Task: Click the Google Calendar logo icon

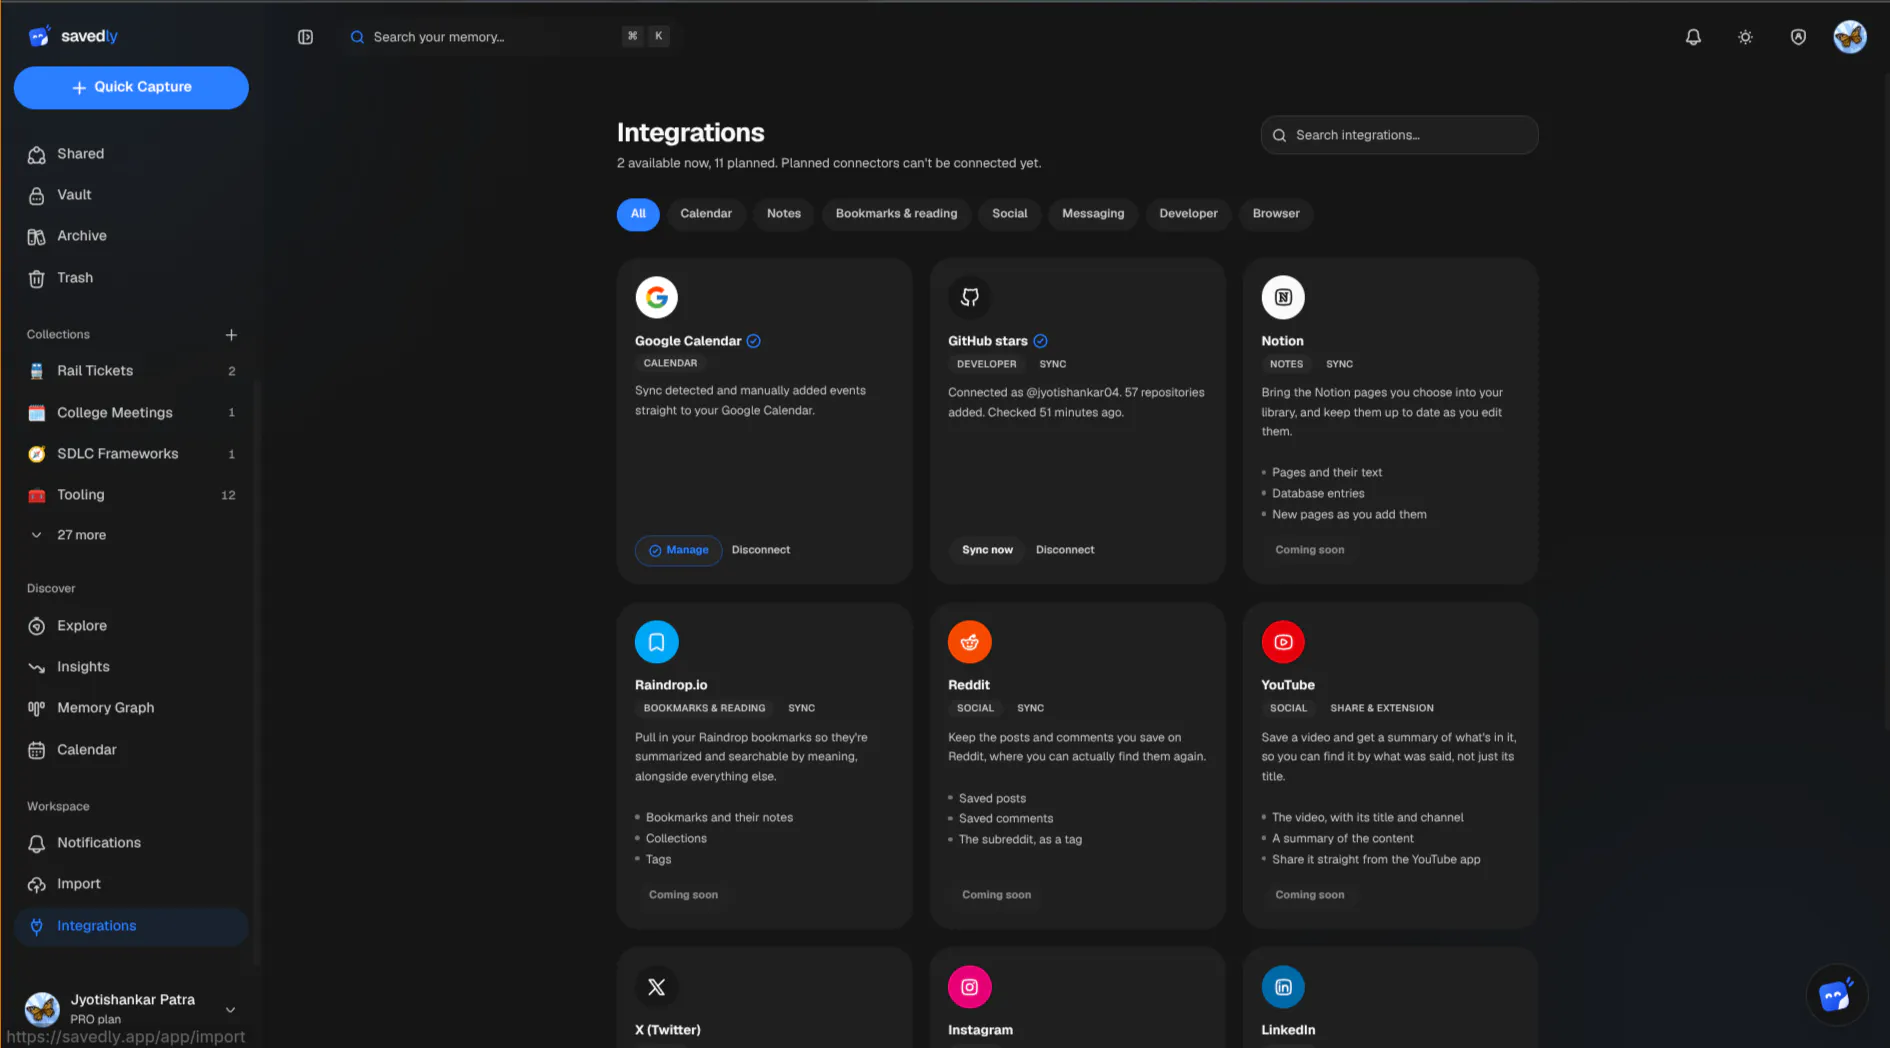Action: (x=656, y=297)
